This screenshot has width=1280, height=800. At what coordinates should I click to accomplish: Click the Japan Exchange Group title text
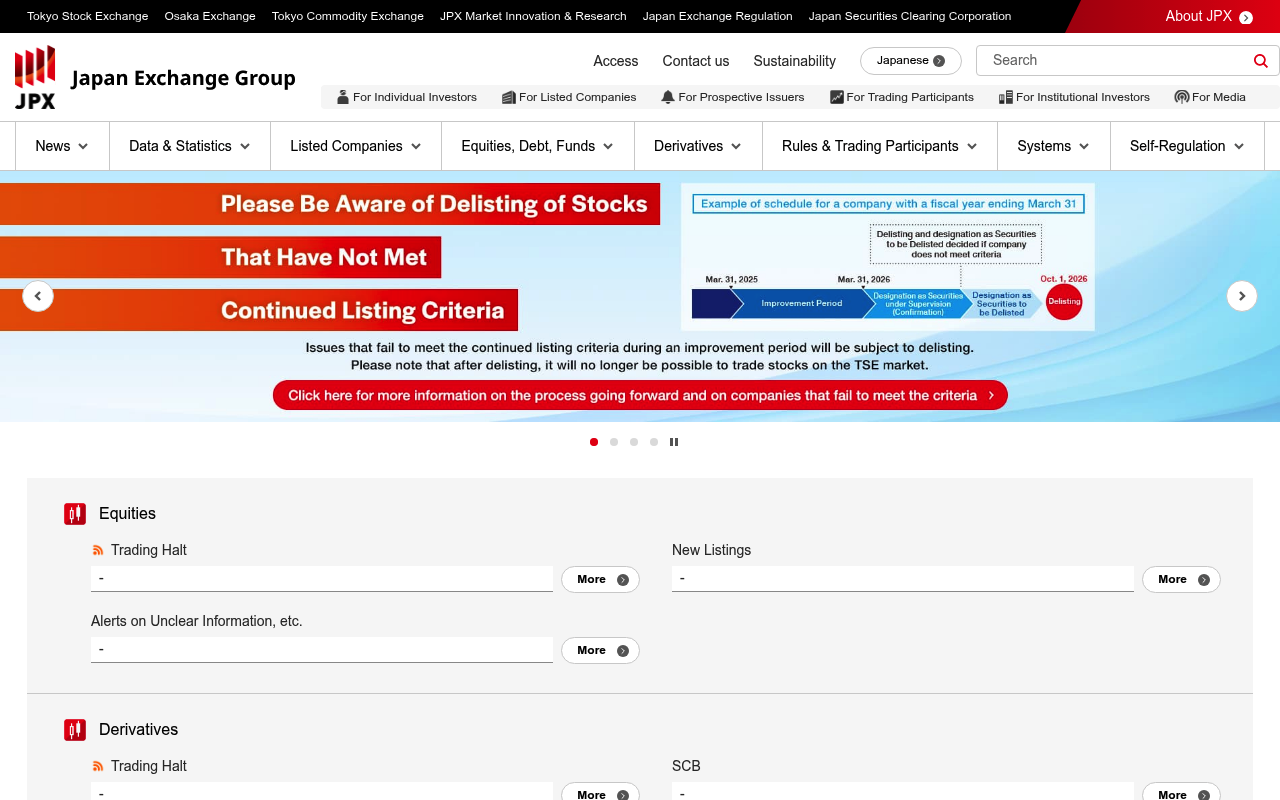(183, 78)
